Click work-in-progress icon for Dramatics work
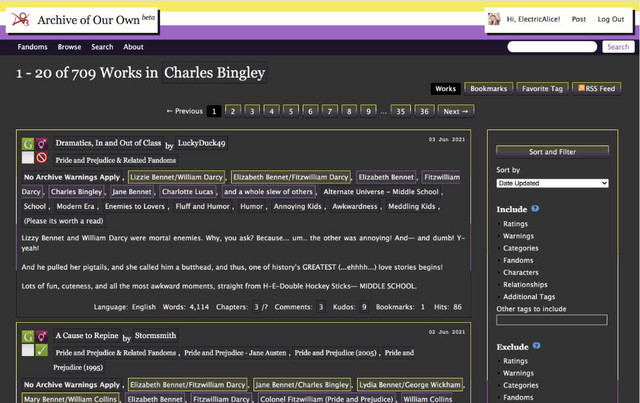Image resolution: width=640 pixels, height=403 pixels. point(42,158)
